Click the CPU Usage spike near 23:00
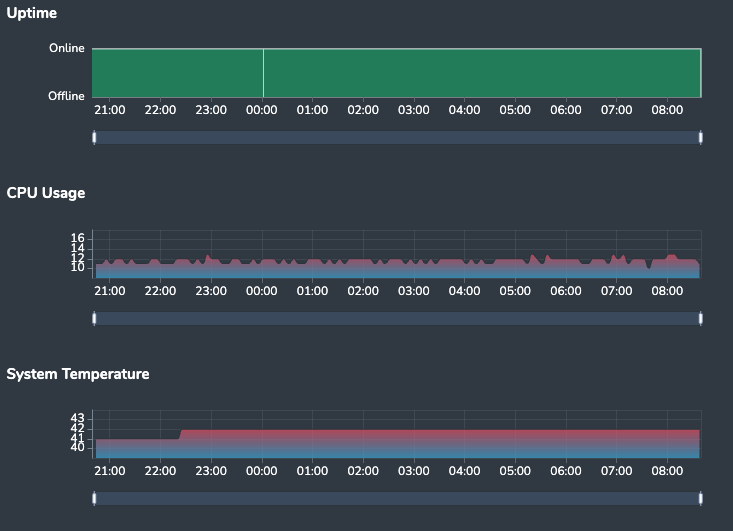733x531 pixels. tap(208, 258)
